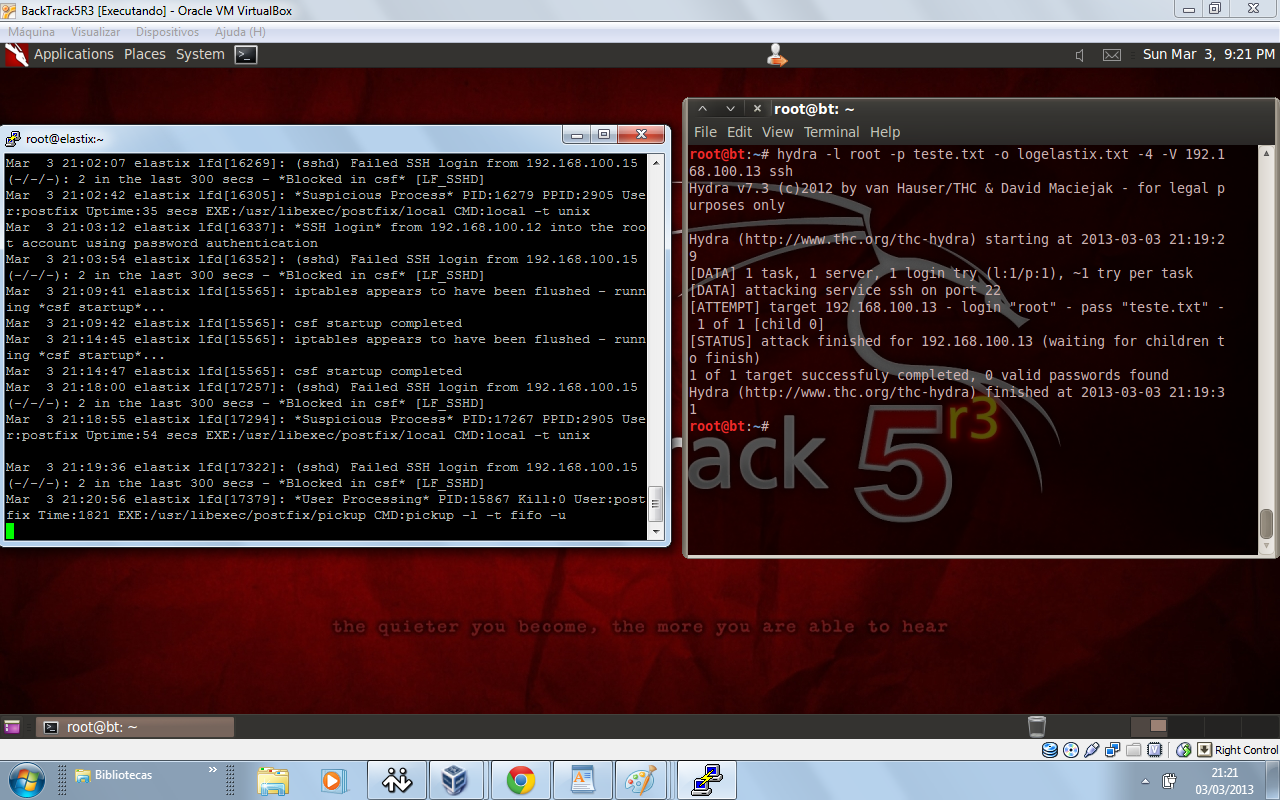
Task: Click the volume speaker icon
Action: click(x=1079, y=55)
